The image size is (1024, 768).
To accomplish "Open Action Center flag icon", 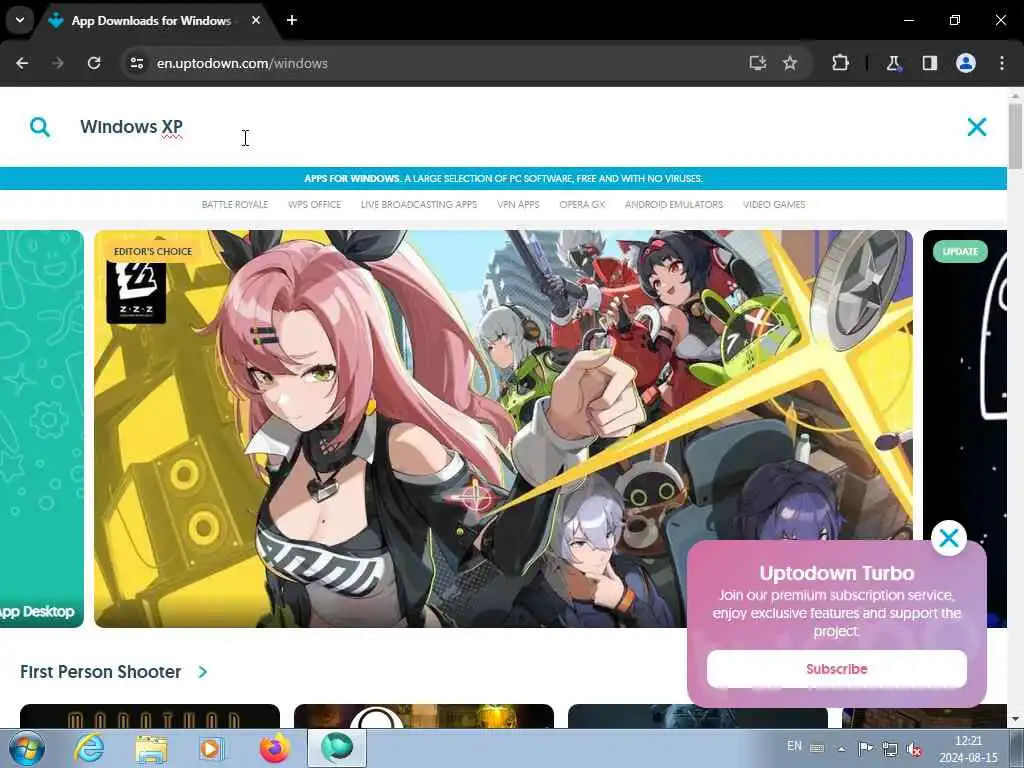I will point(865,748).
